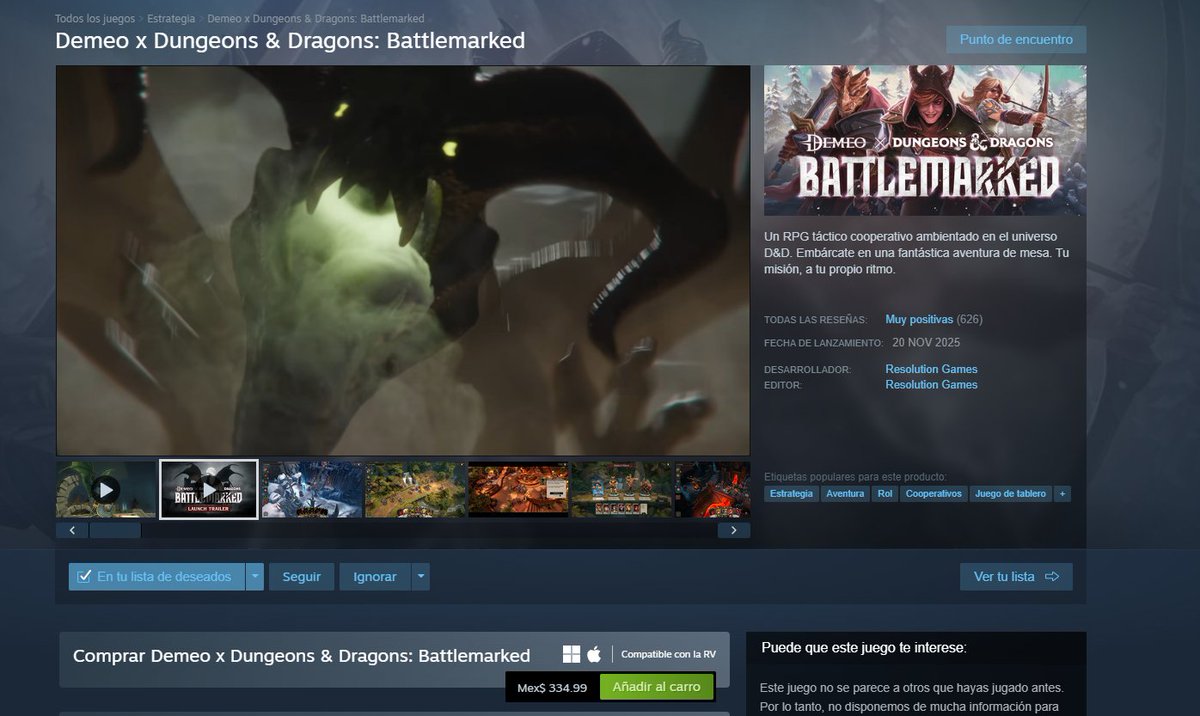Open the Punto de encuentro hub

click(1016, 40)
